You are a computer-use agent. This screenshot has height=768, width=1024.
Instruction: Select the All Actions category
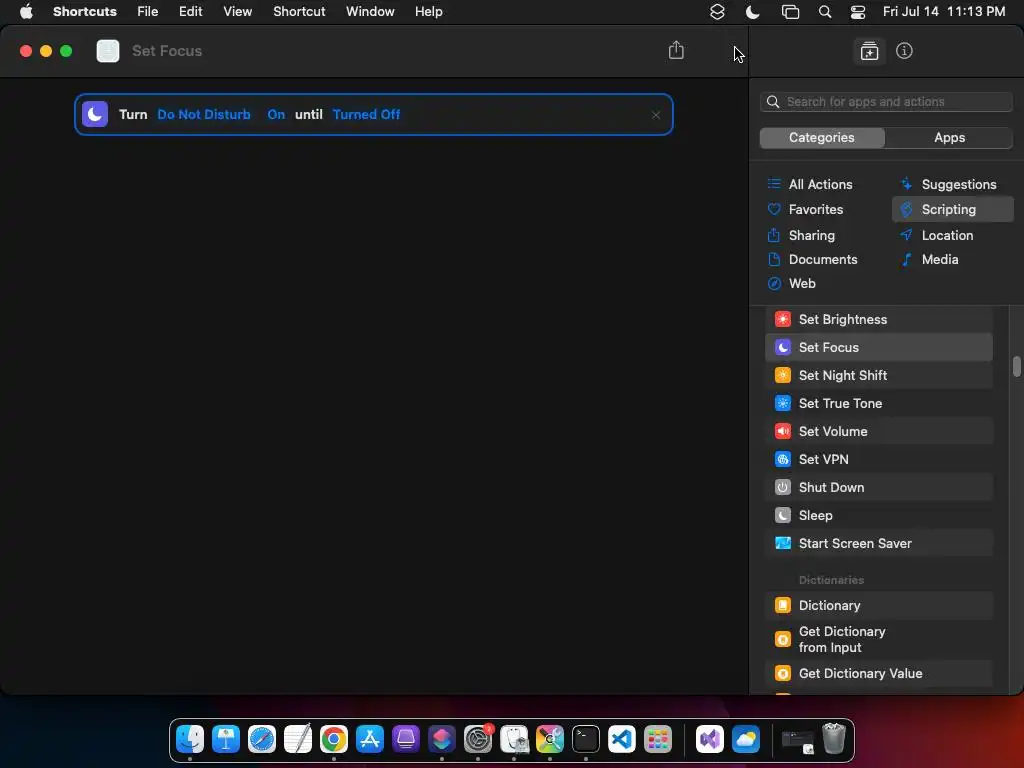810,184
